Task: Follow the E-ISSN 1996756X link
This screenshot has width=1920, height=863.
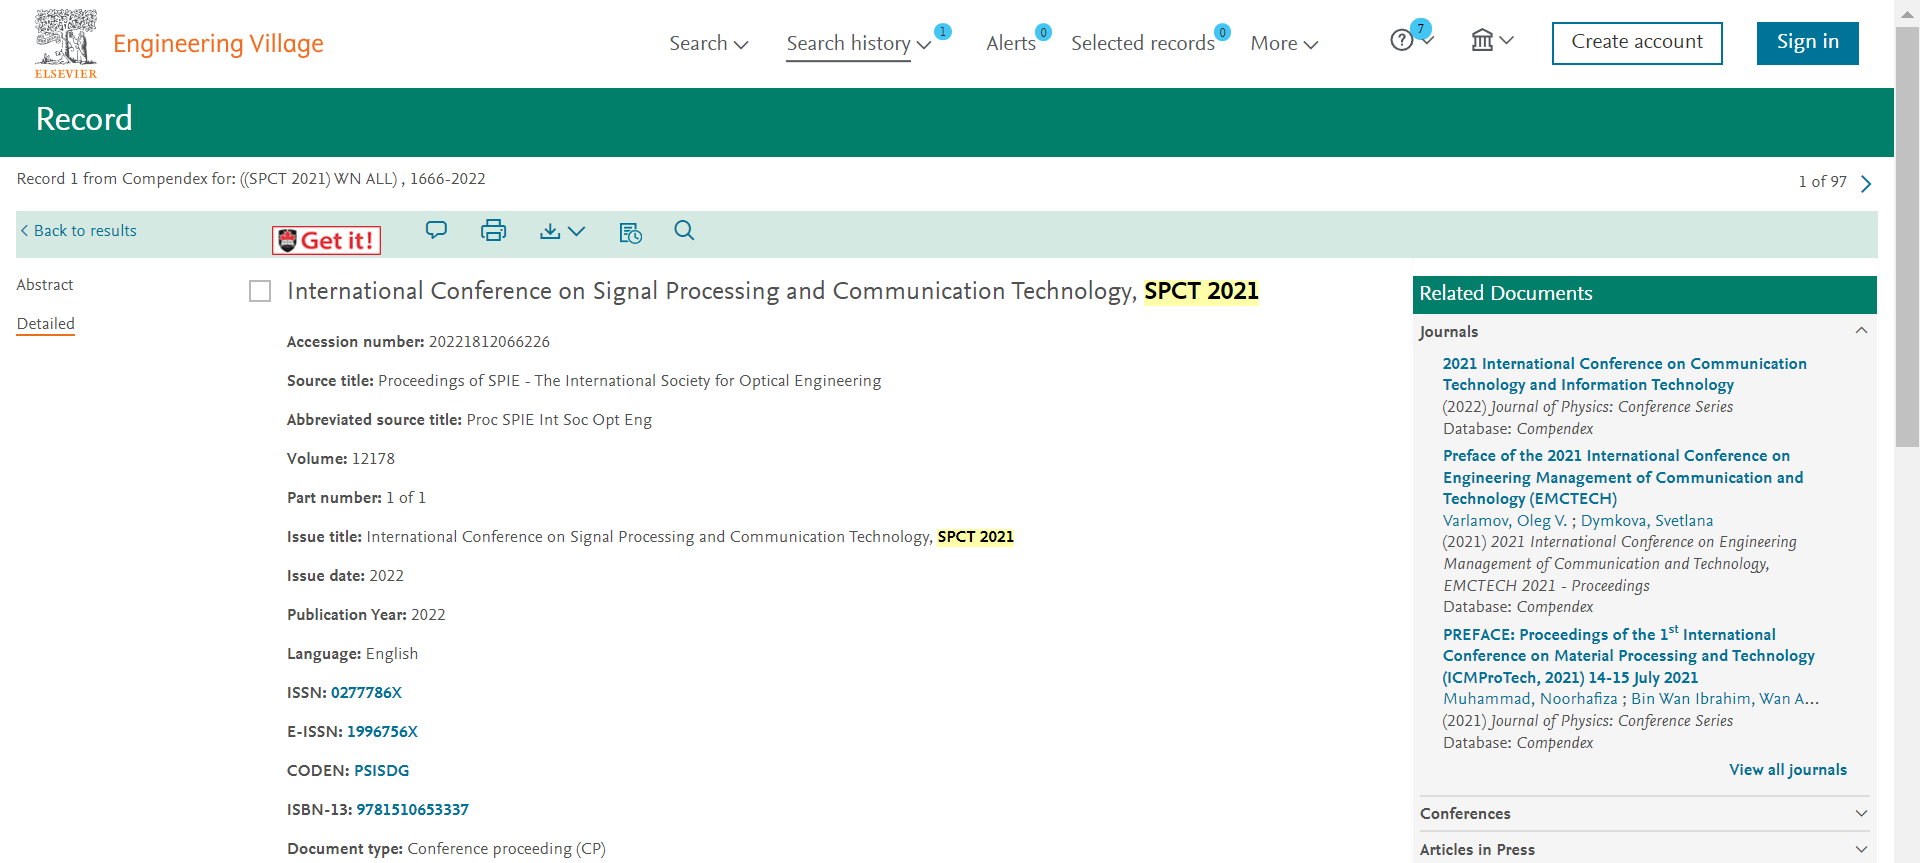Action: (x=382, y=732)
